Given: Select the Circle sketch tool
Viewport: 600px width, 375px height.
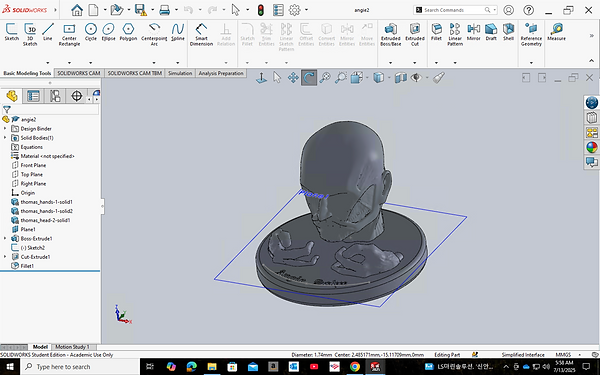Looking at the screenshot, I should 91,32.
